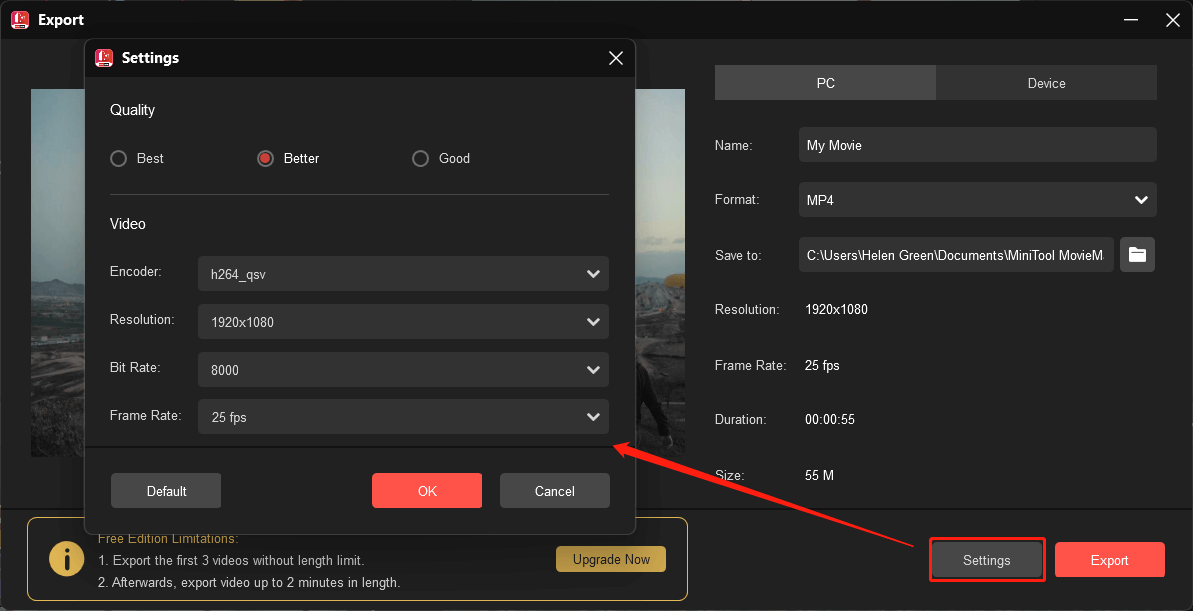The width and height of the screenshot is (1193, 611).
Task: Select the Good quality radio button
Action: pyautogui.click(x=420, y=158)
